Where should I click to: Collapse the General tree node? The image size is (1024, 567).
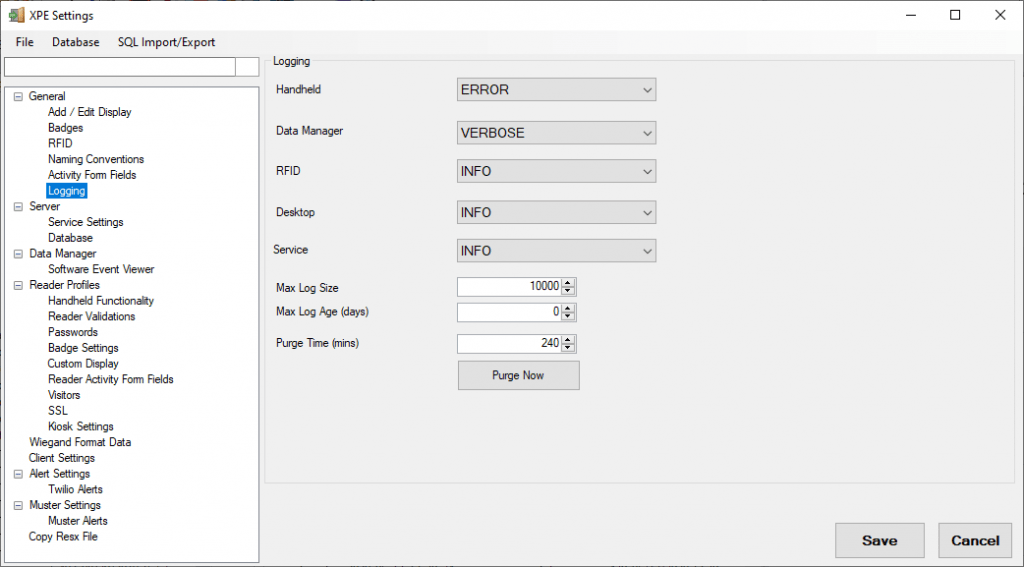(x=18, y=97)
